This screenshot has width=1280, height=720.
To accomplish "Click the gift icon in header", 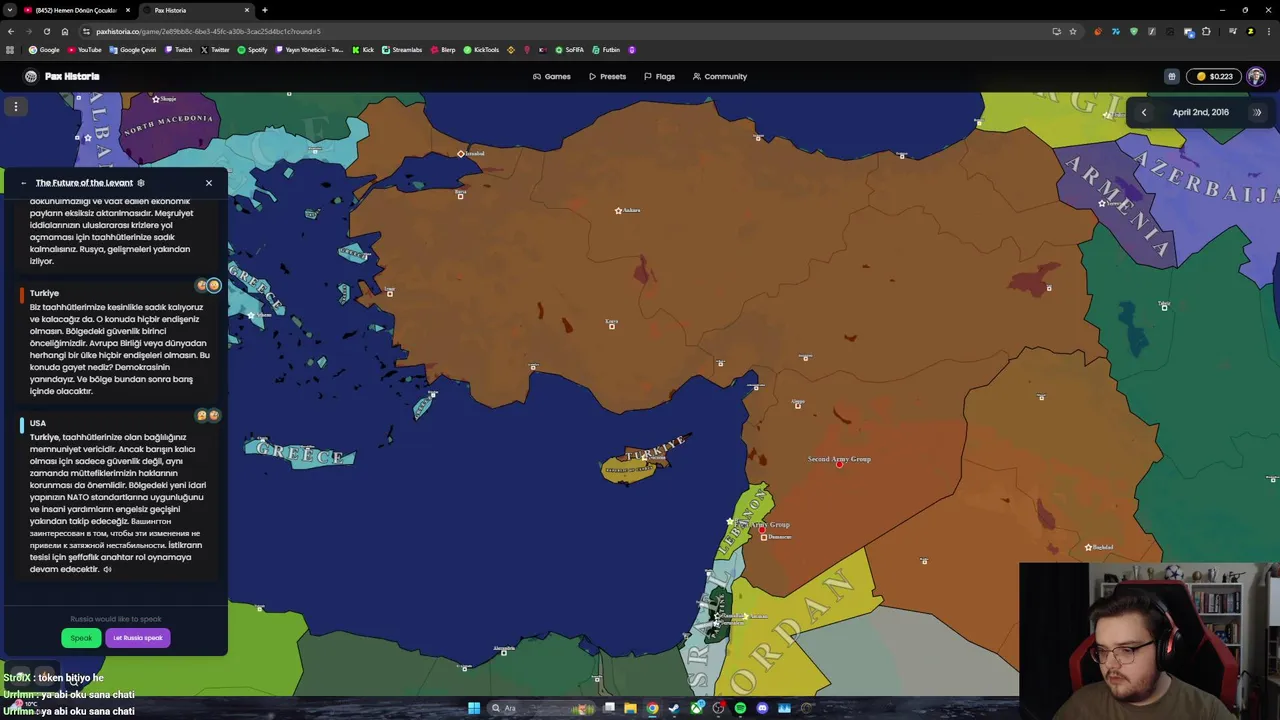I will pos(1172,76).
